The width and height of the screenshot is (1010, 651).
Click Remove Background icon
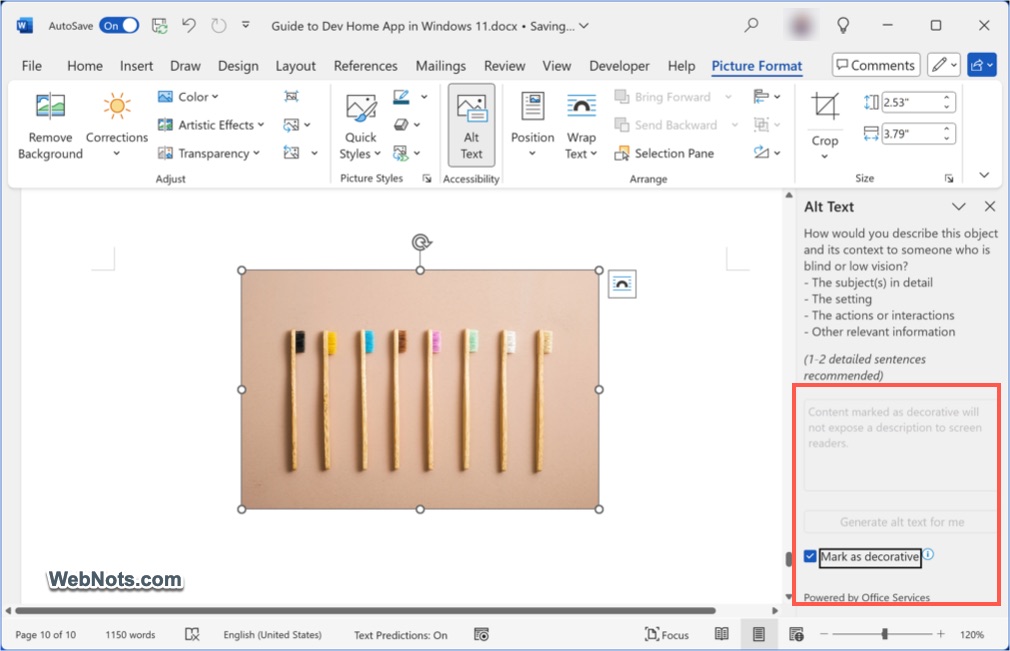[x=50, y=106]
